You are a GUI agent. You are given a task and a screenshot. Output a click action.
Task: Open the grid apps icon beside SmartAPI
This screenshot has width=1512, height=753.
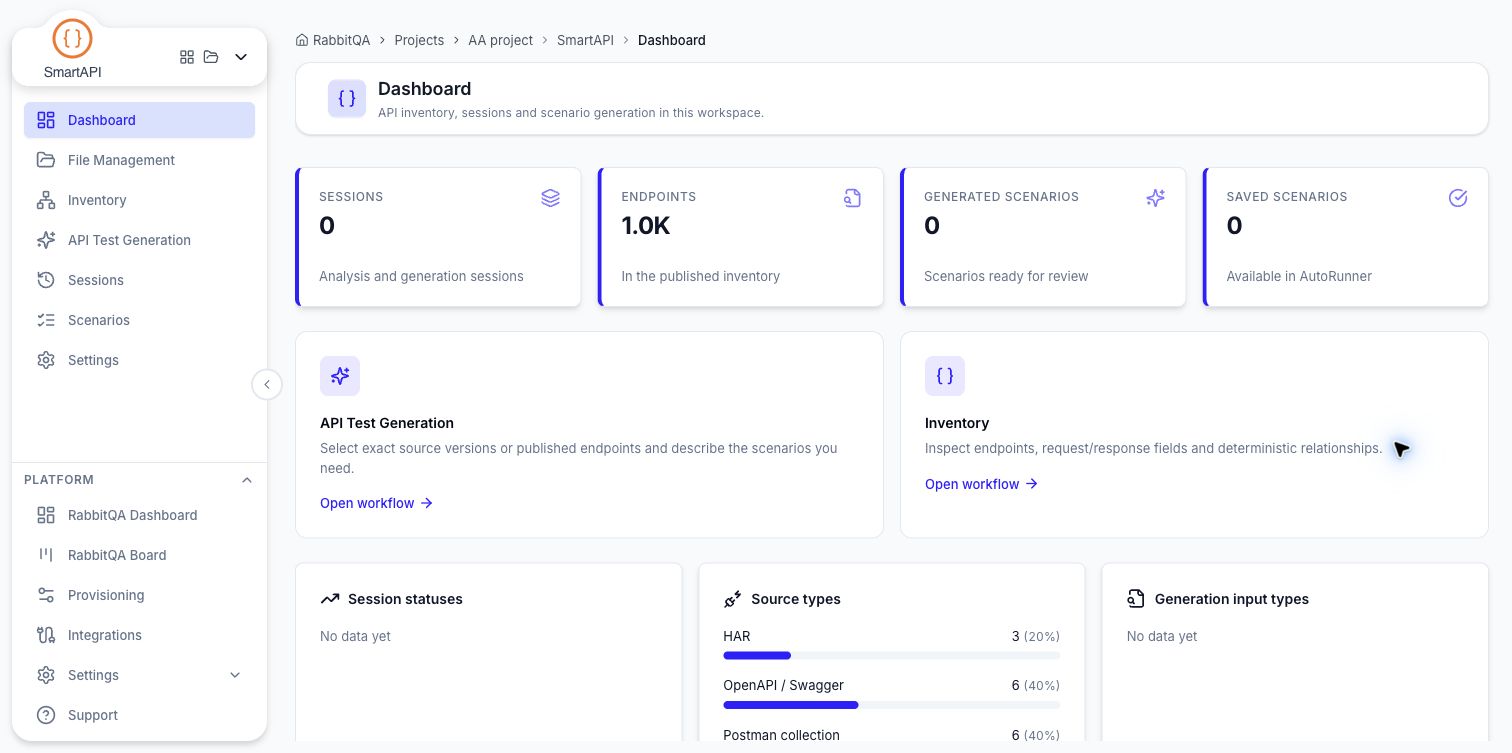187,57
